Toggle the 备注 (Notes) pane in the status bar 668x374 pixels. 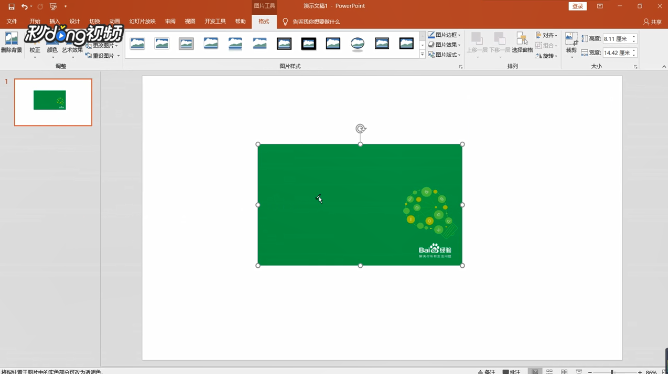(487, 371)
